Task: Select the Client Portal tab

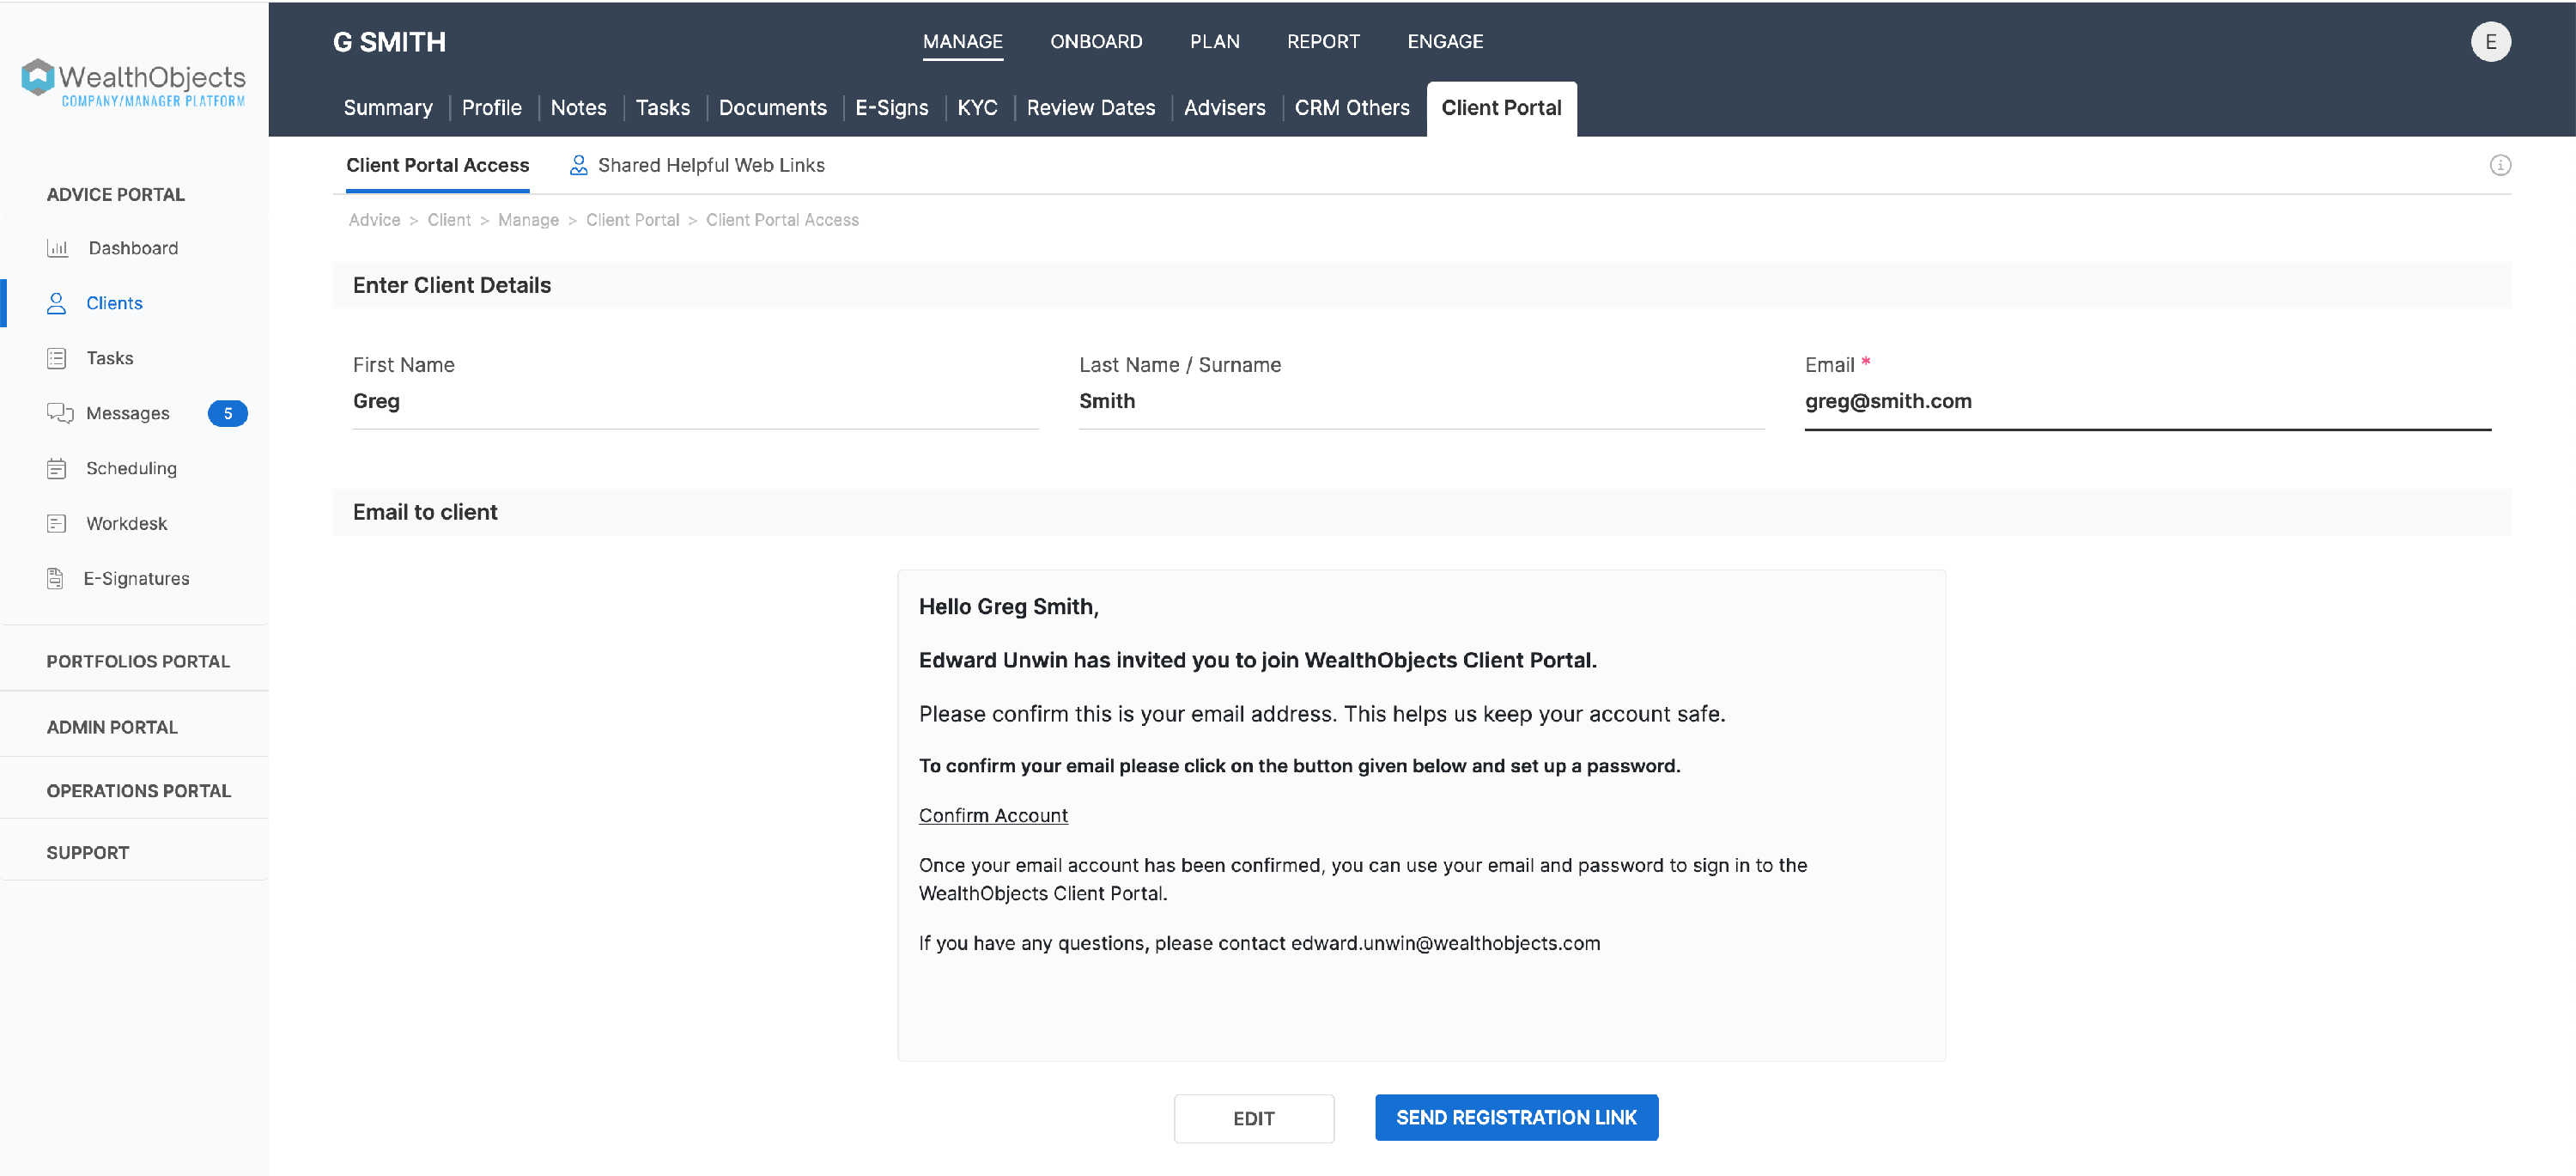Action: click(1500, 108)
